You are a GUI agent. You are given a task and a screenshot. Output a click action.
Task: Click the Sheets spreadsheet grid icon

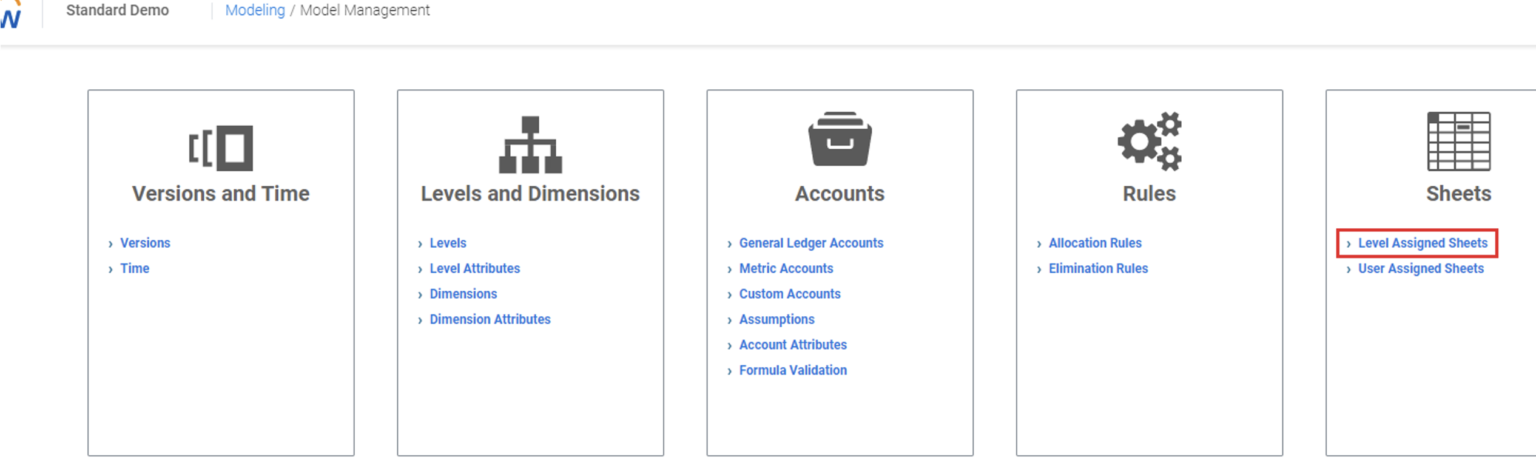pos(1458,141)
